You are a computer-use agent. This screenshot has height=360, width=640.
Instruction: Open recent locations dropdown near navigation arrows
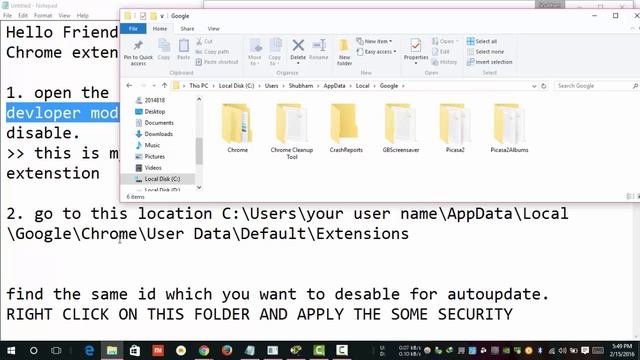pyautogui.click(x=154, y=86)
